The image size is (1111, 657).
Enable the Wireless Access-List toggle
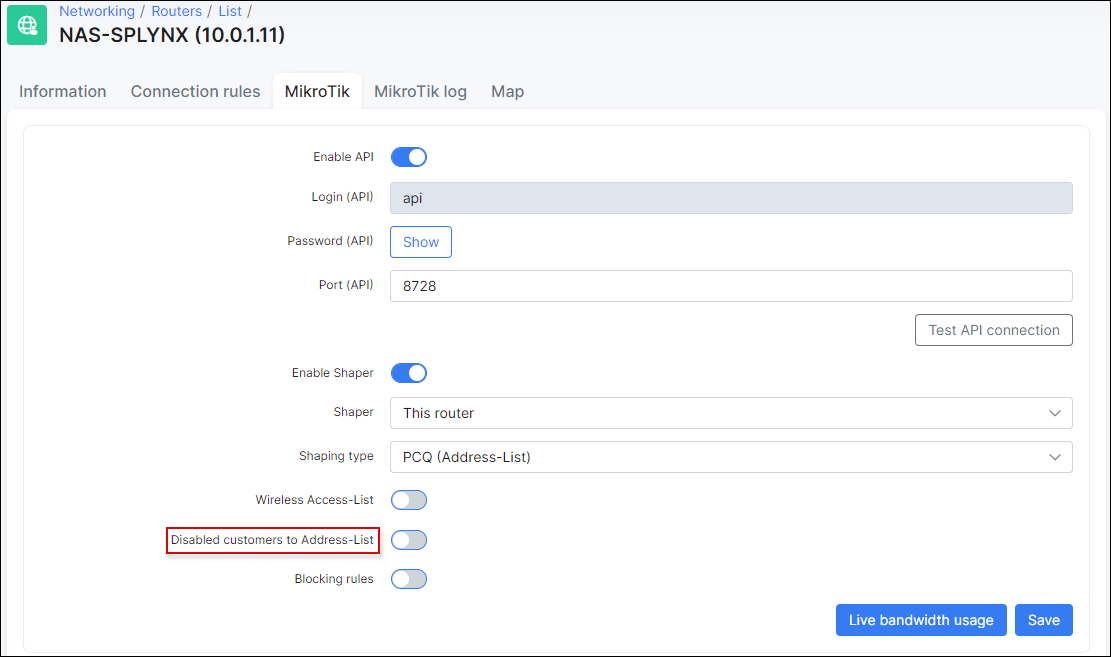point(408,500)
